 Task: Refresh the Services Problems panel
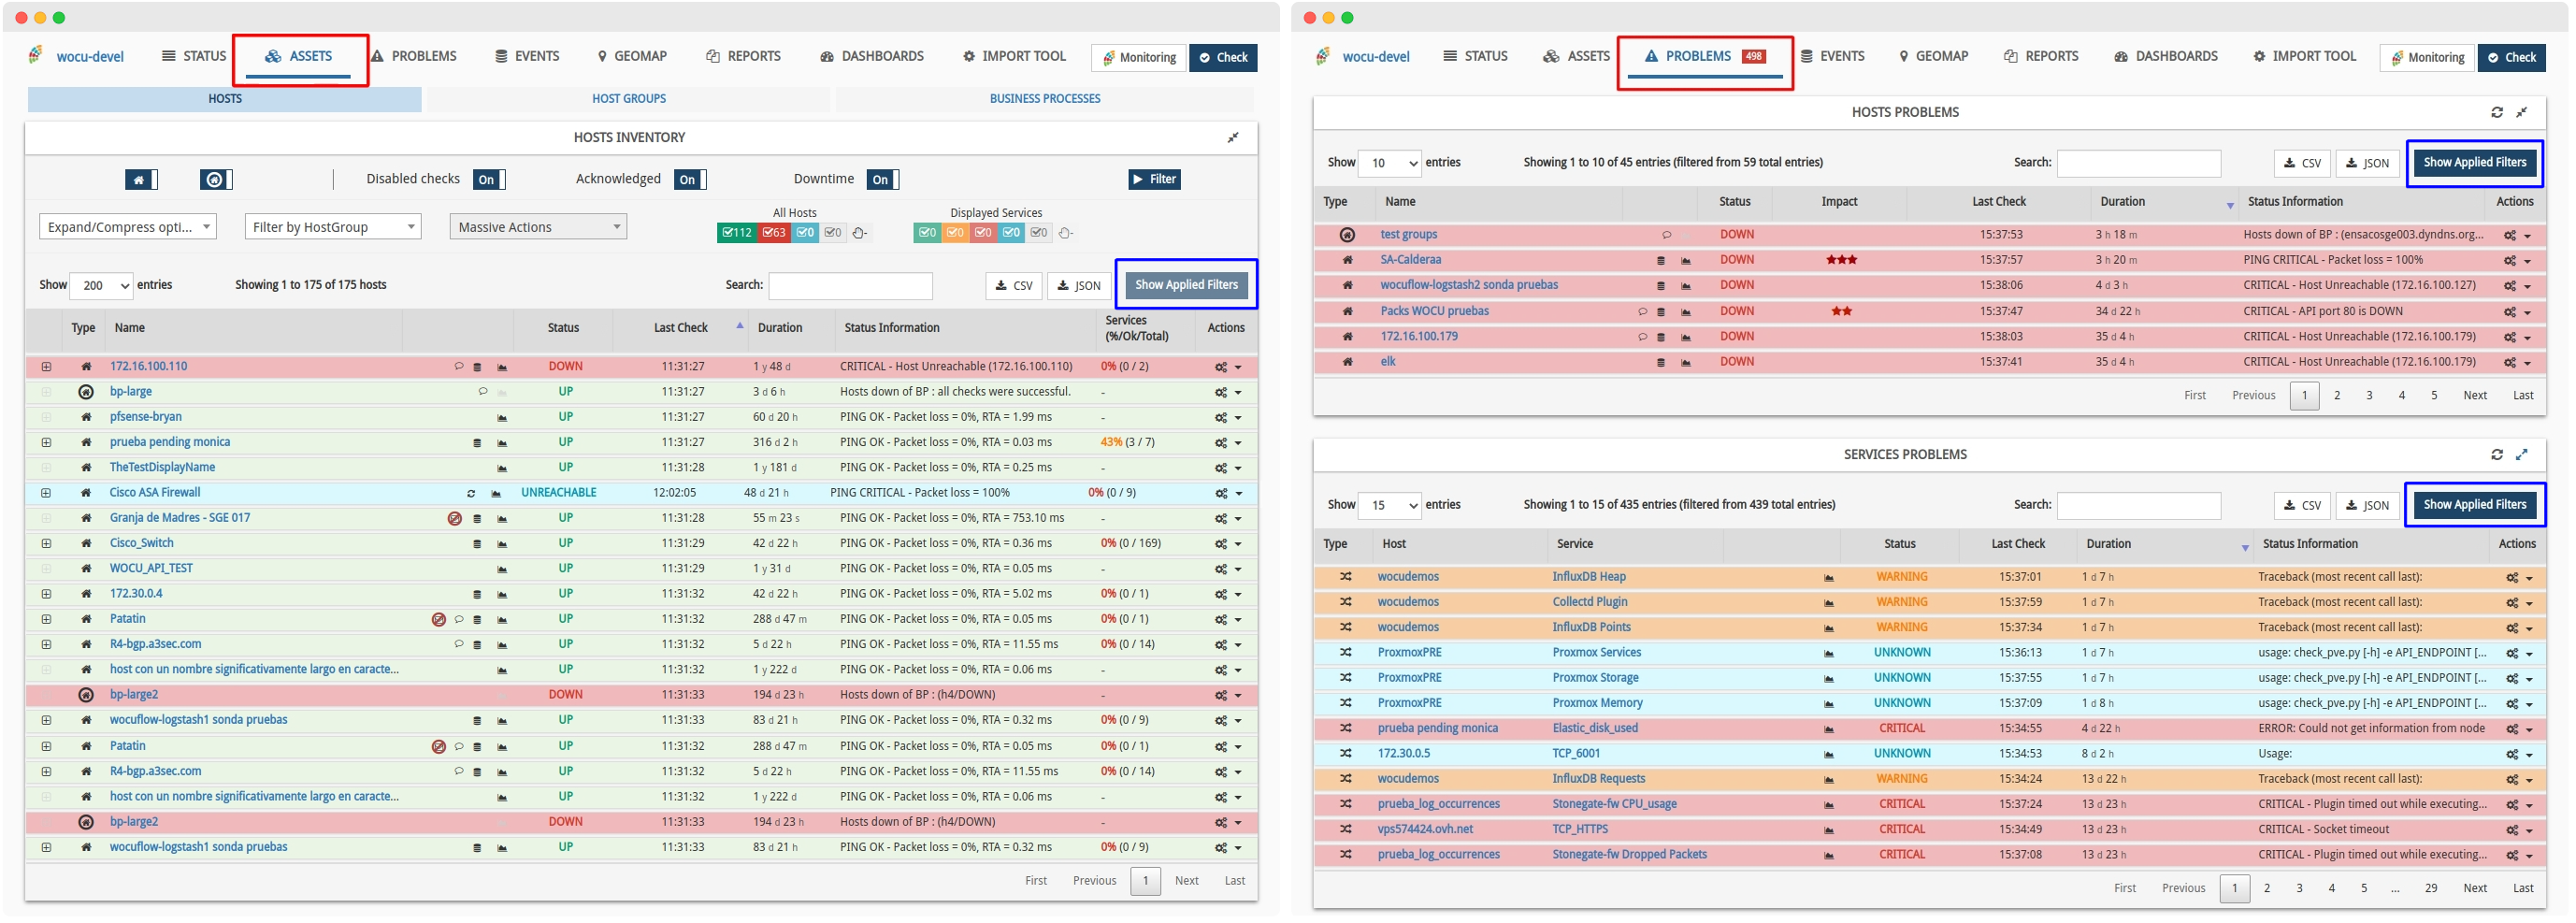2497,455
